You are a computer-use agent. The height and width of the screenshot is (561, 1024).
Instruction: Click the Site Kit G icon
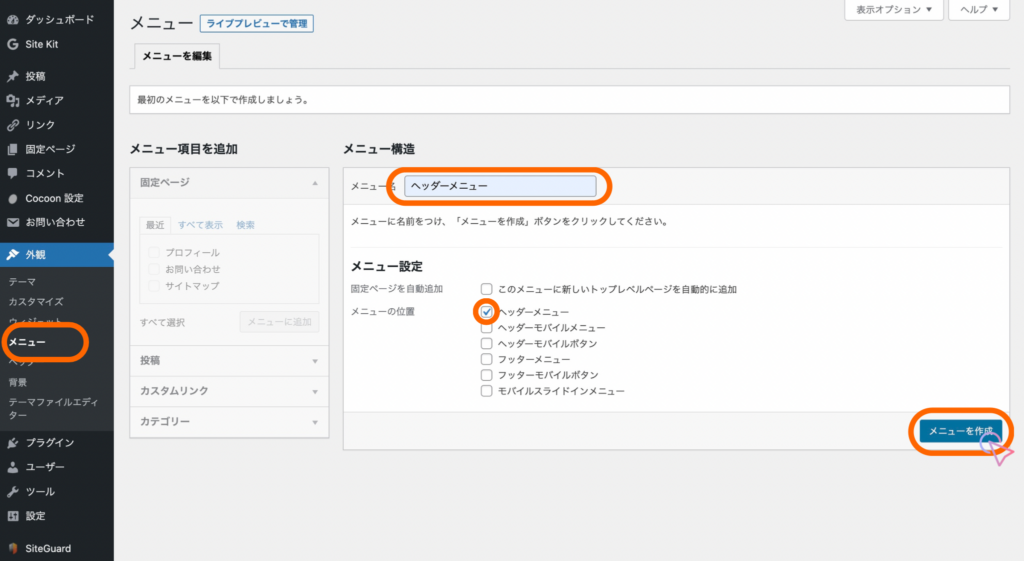(x=12, y=44)
